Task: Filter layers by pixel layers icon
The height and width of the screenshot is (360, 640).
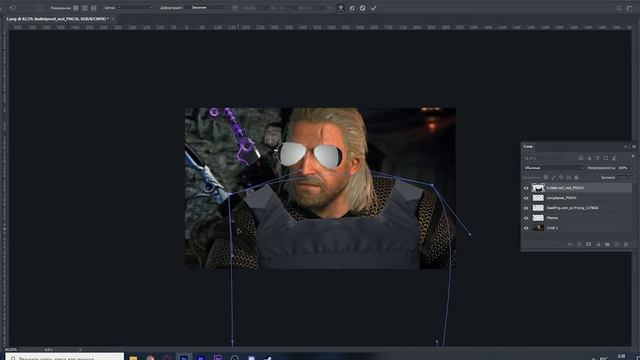Action: (581, 158)
